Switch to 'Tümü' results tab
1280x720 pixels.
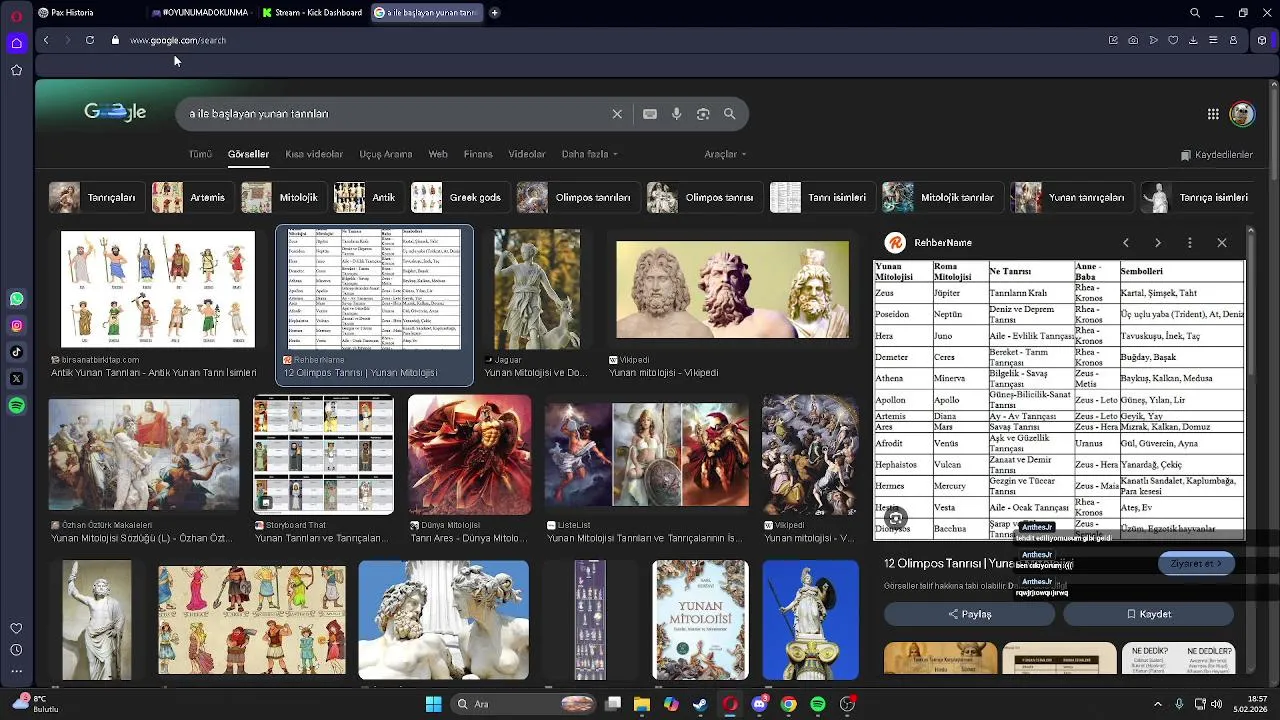[201, 155]
